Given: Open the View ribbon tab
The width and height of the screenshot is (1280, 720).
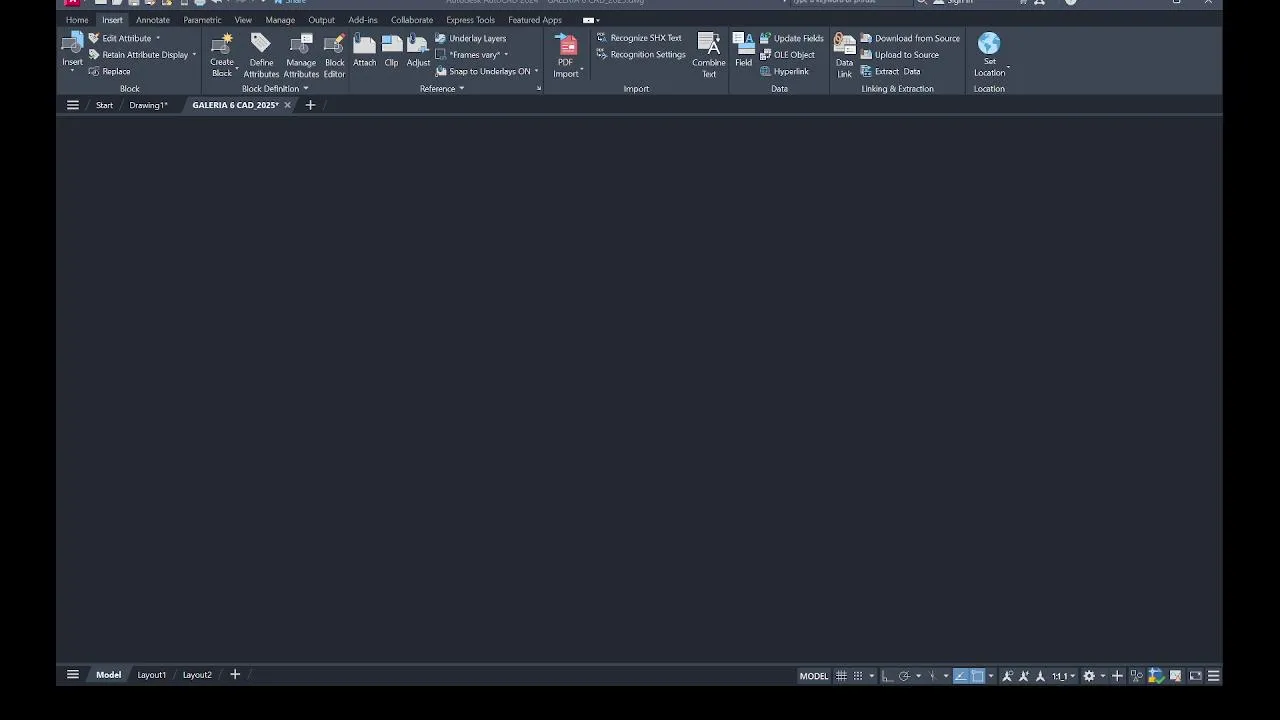Looking at the screenshot, I should pyautogui.click(x=243, y=20).
